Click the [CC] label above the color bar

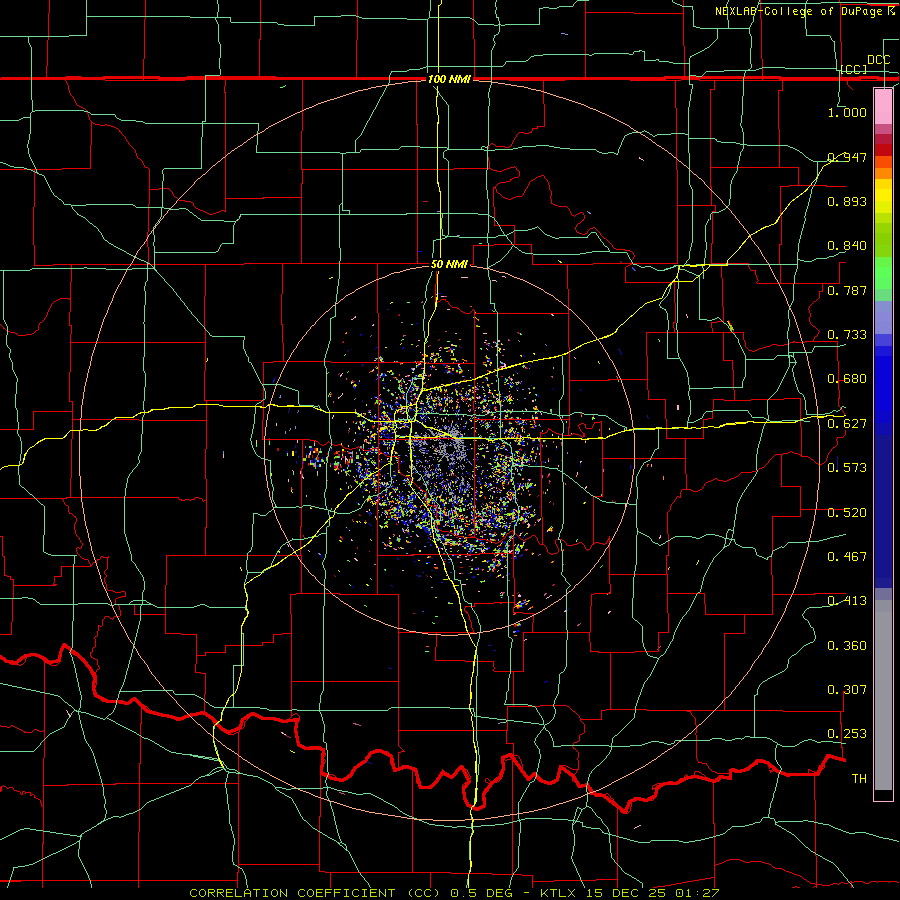[854, 69]
